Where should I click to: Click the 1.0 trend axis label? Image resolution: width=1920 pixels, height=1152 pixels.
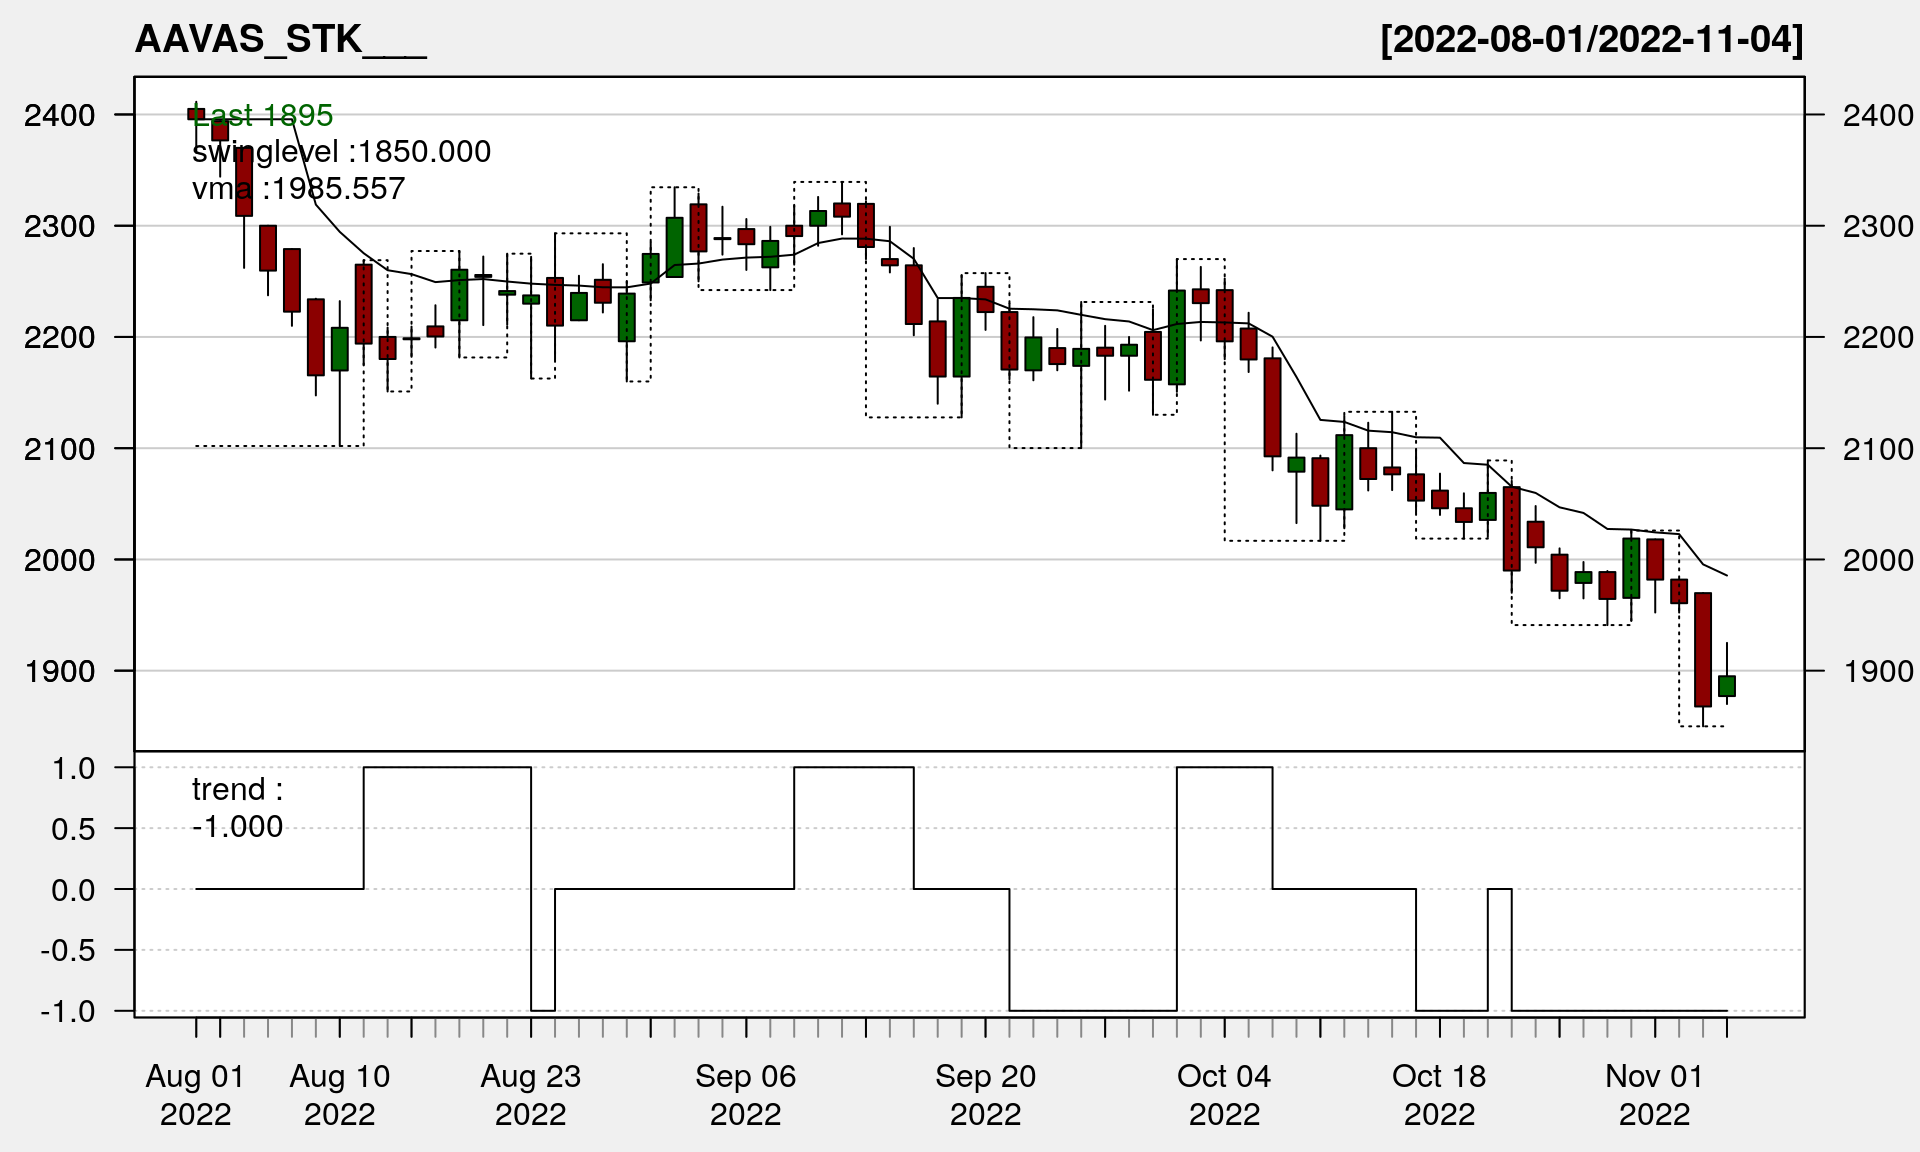[73, 769]
